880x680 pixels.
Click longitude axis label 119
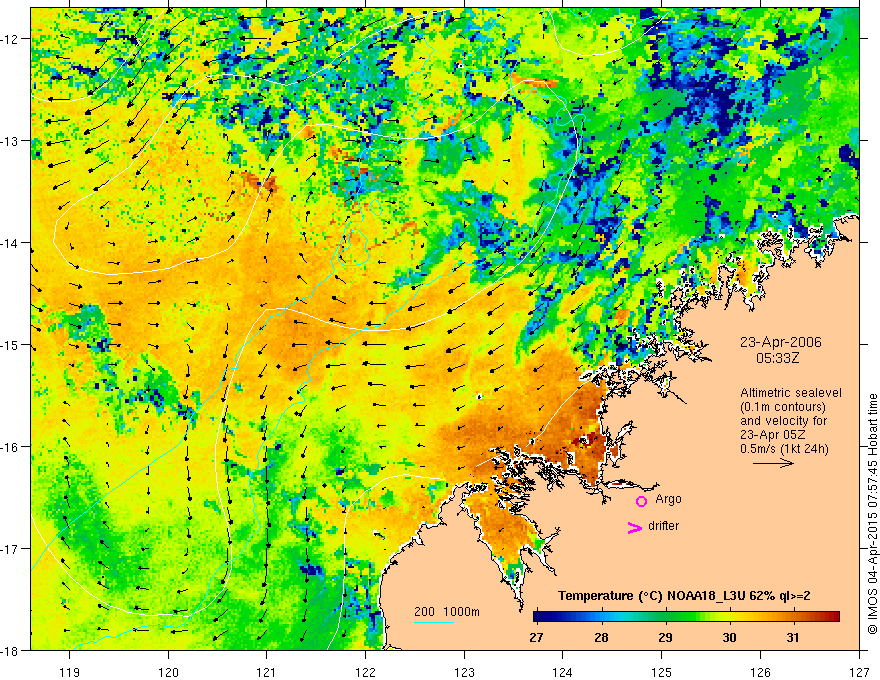coord(70,672)
